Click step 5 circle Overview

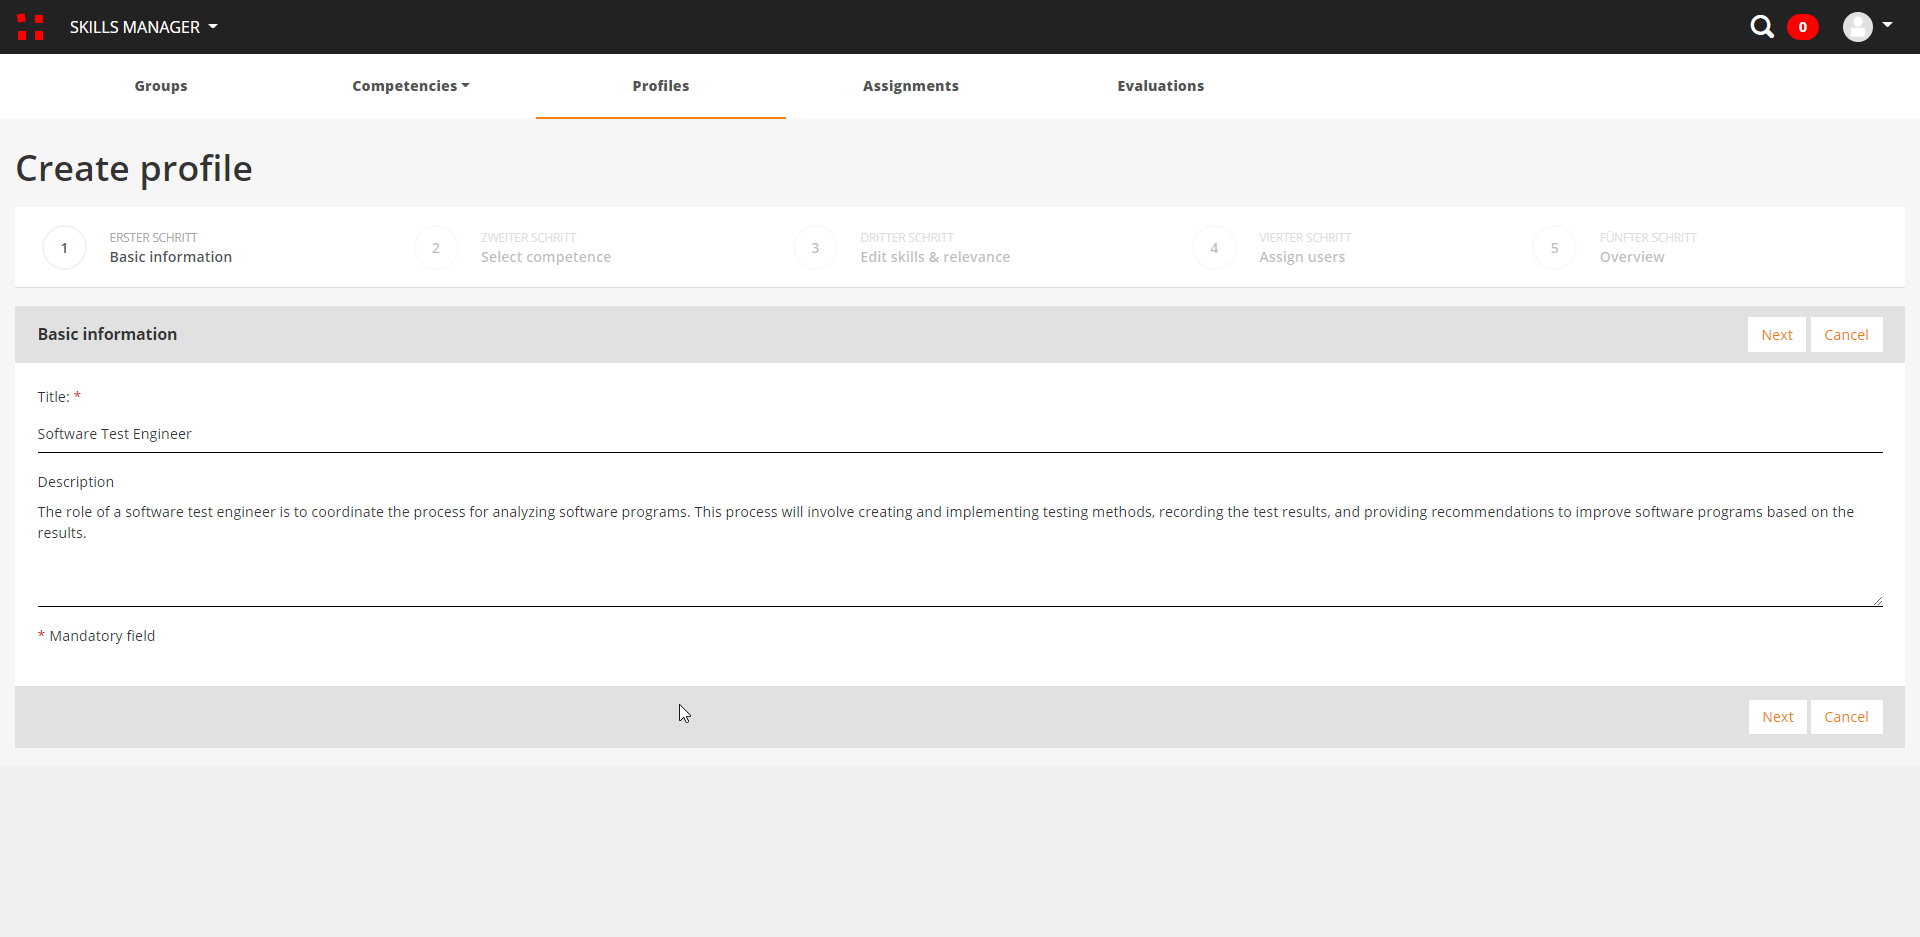click(1554, 248)
